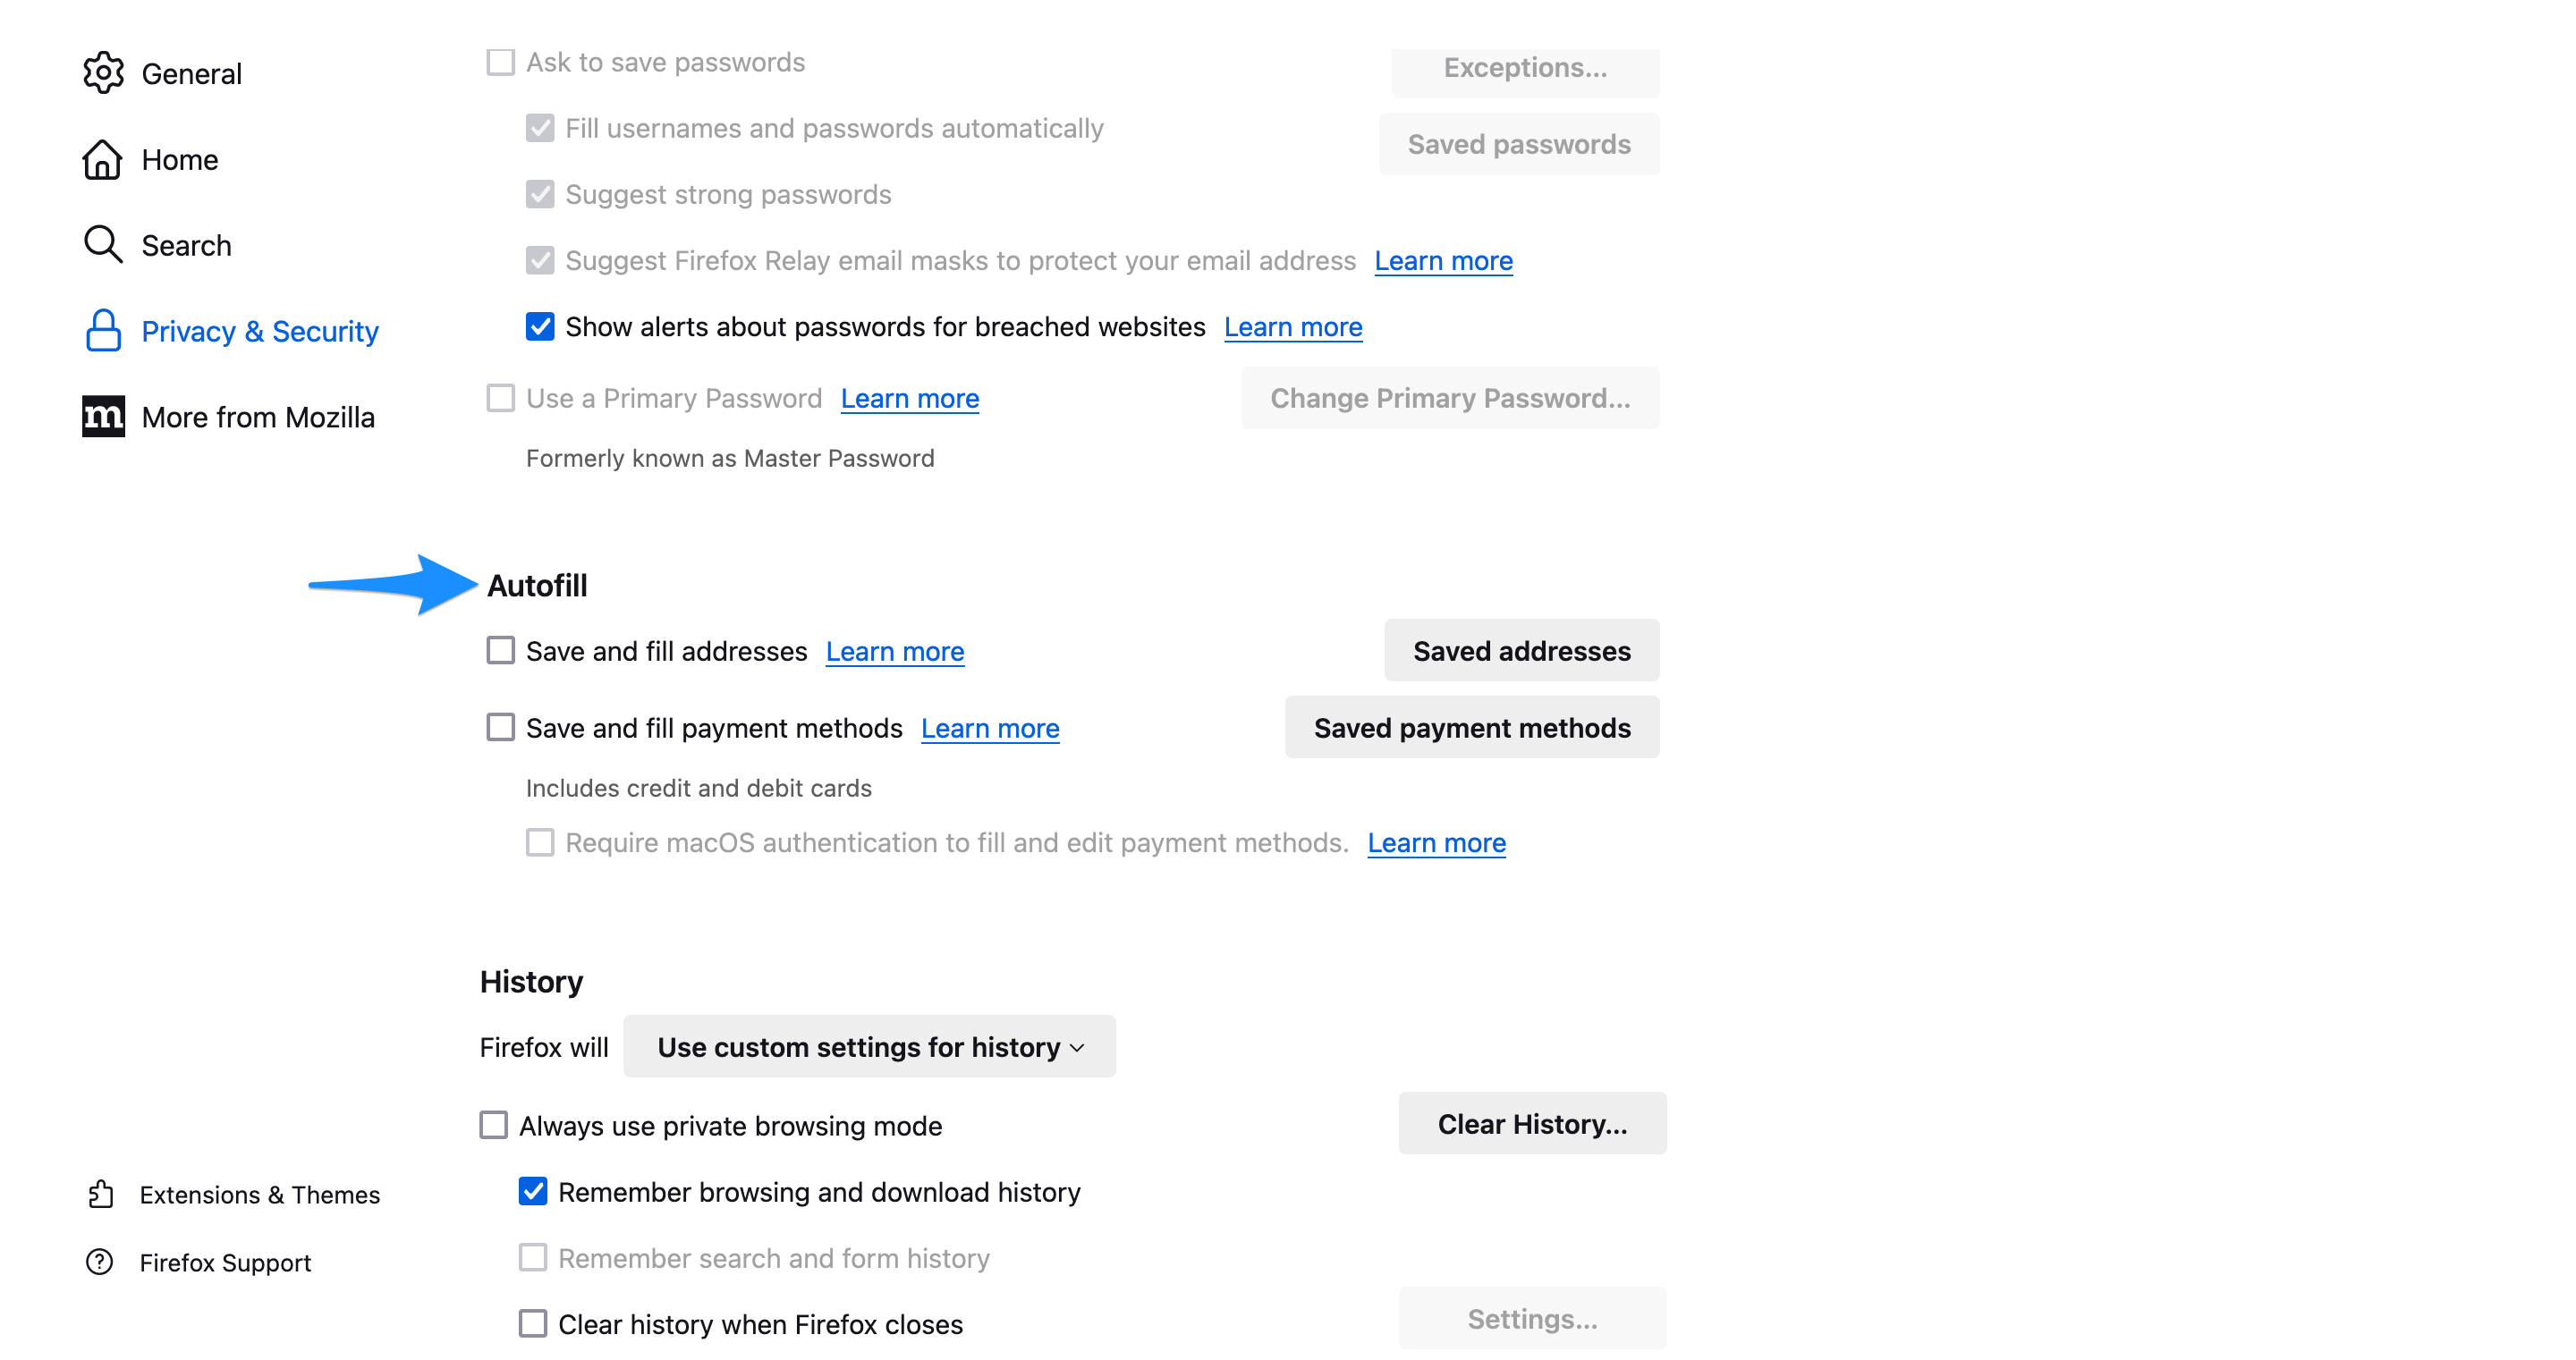Open Extensions & Themes via puzzle piece icon
2576x1360 pixels.
[100, 1194]
